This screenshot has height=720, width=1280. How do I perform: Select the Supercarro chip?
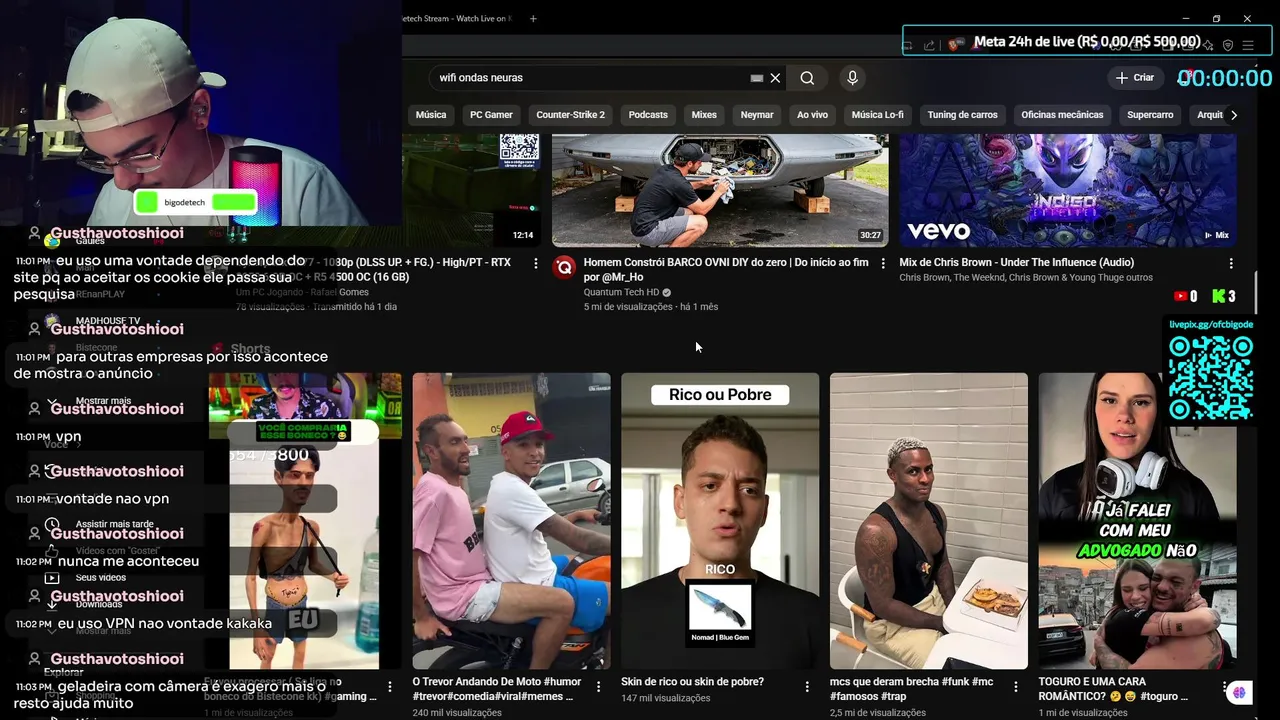1150,115
